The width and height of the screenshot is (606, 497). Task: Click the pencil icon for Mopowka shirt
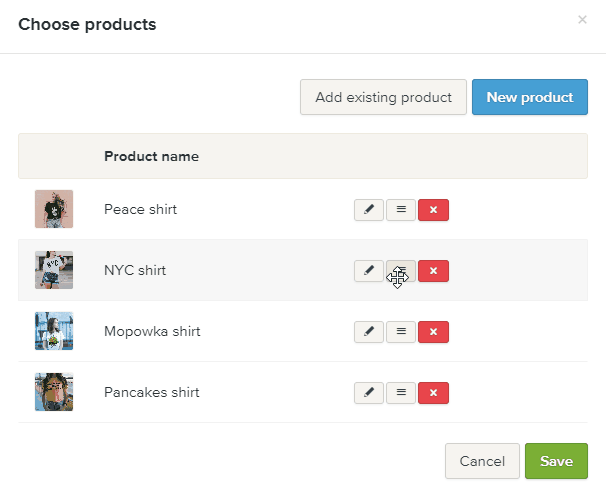[369, 332]
